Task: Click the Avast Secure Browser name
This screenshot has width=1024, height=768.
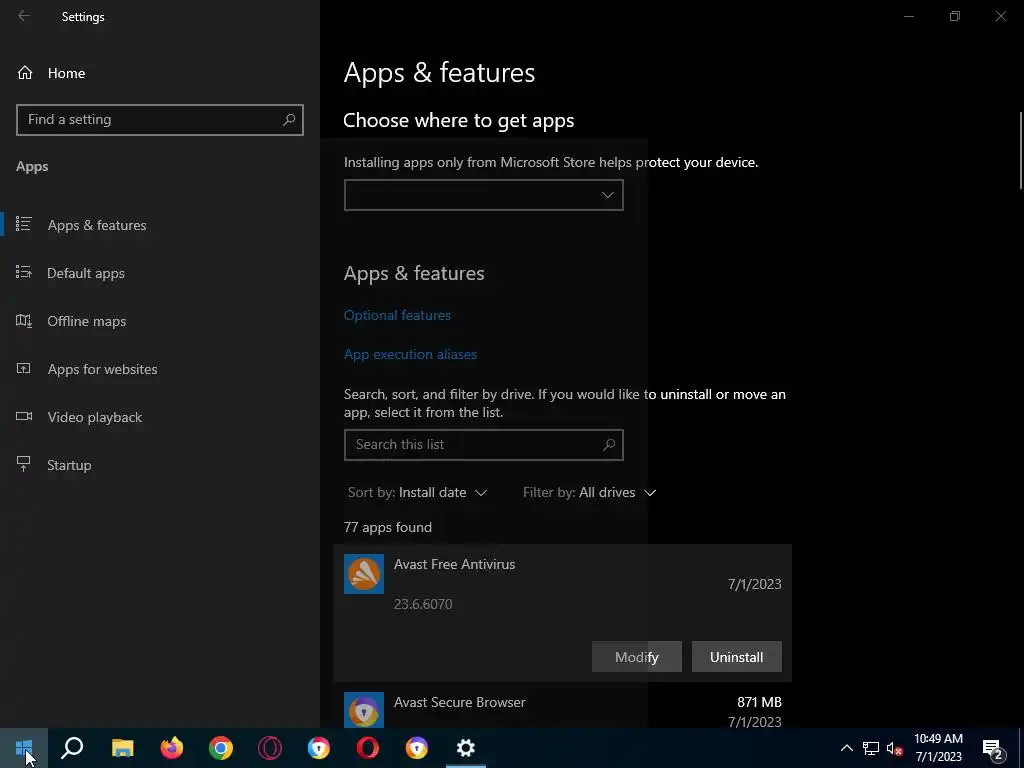Action: [460, 702]
